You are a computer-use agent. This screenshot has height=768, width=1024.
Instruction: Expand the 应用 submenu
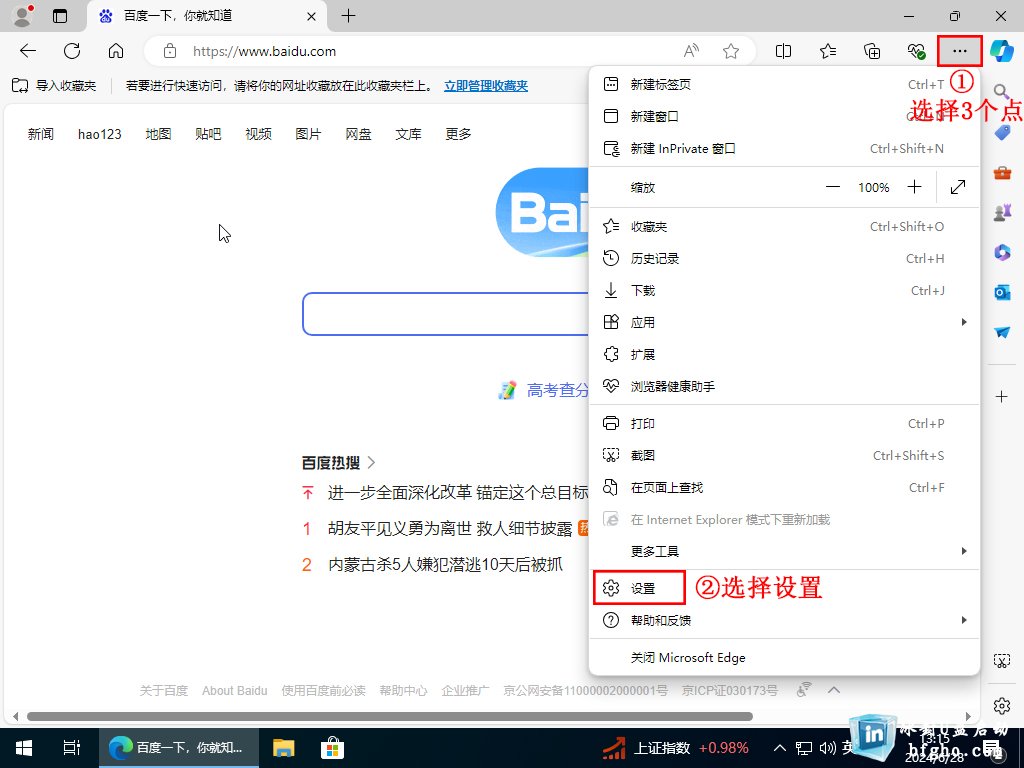[x=784, y=323]
